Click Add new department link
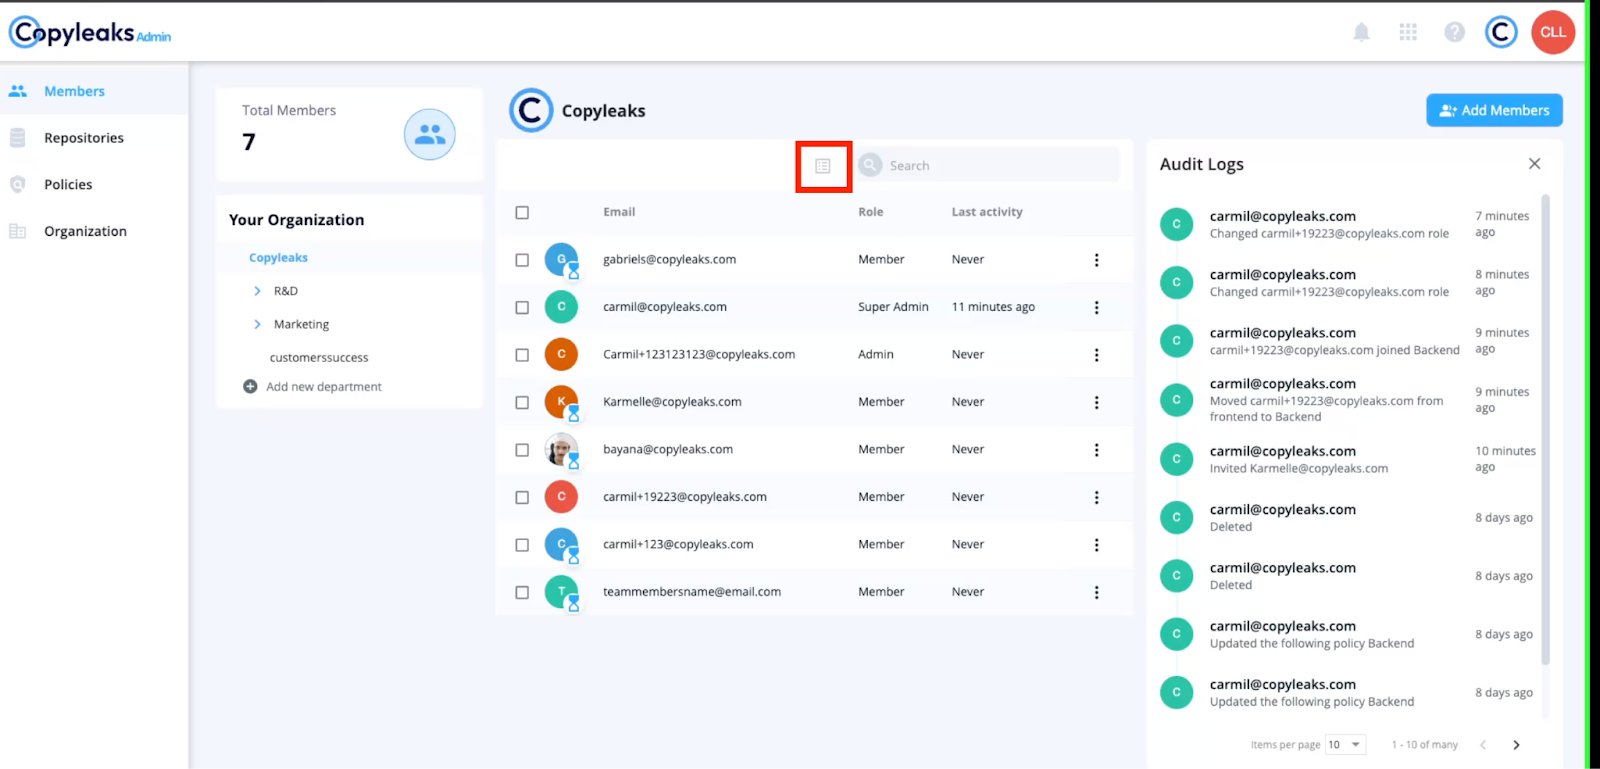Viewport: 1600px width, 769px height. tap(324, 387)
